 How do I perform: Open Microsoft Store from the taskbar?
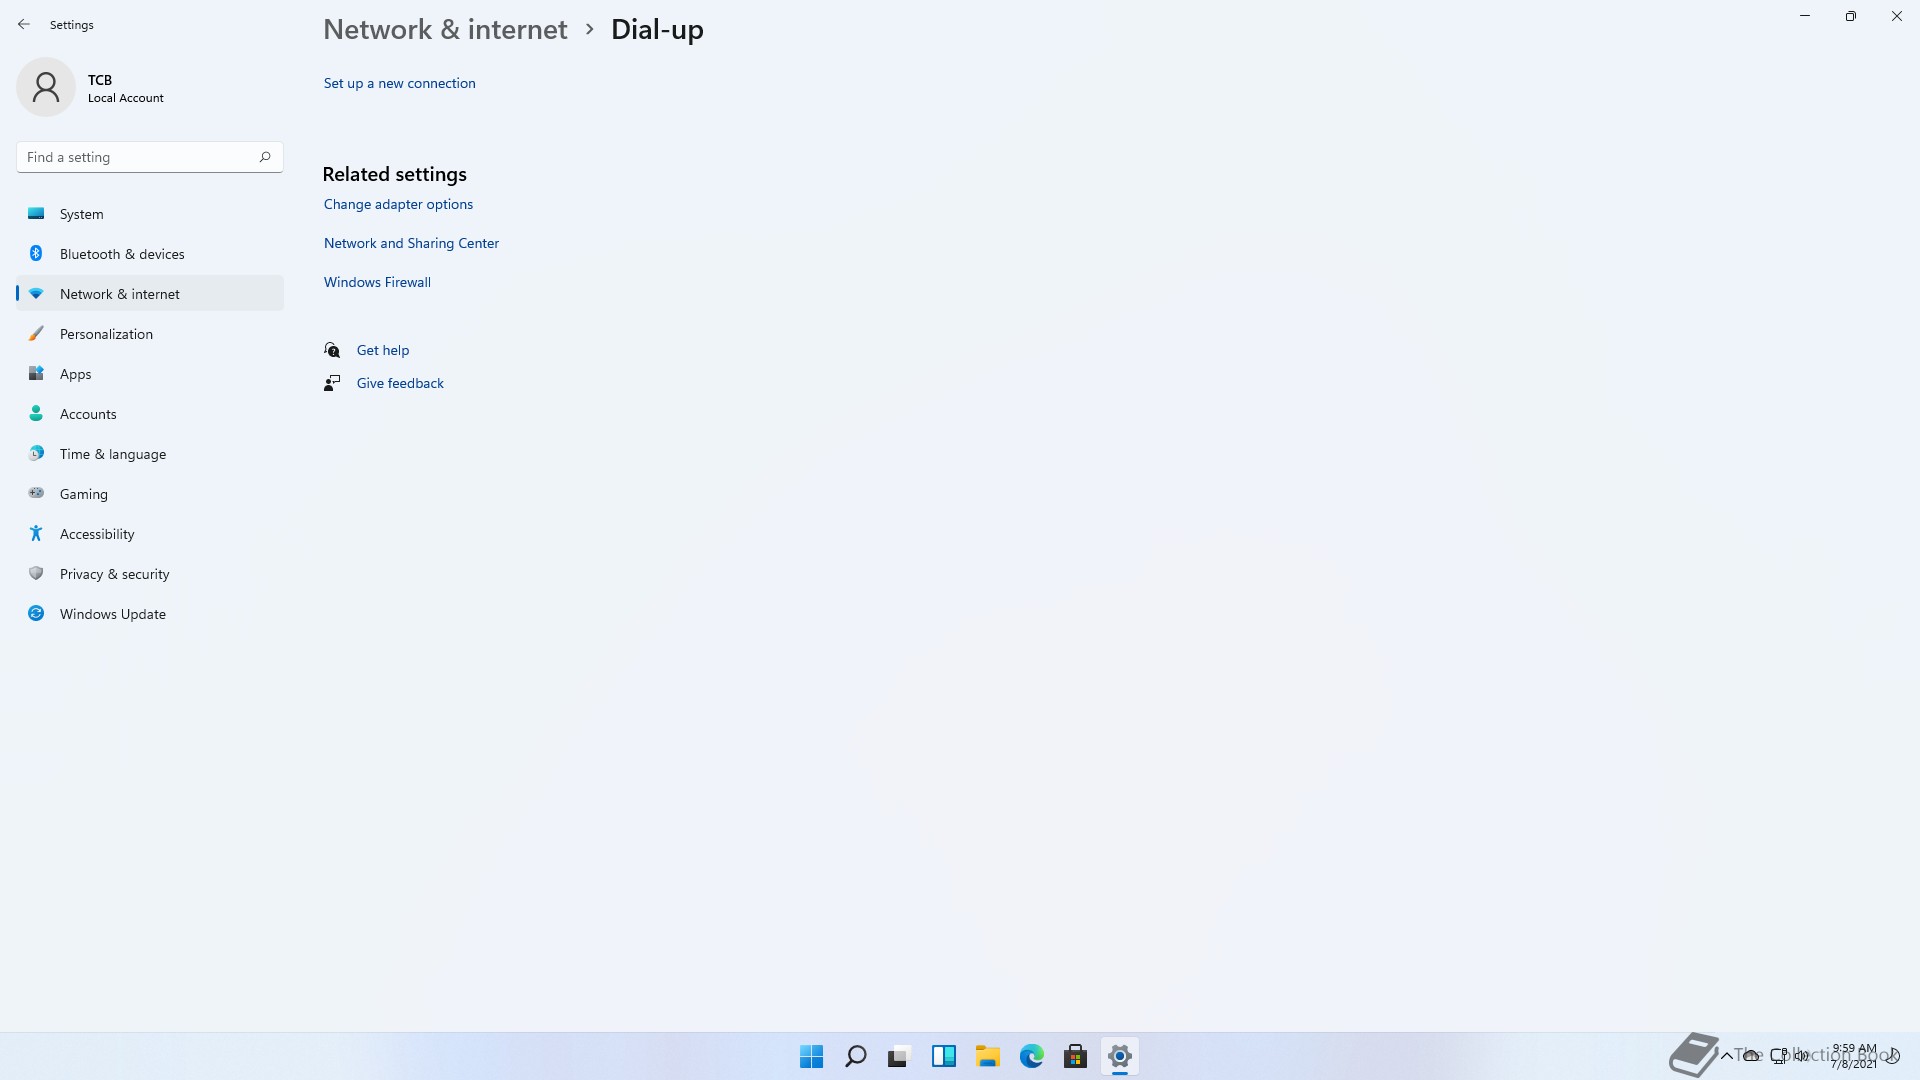pyautogui.click(x=1075, y=1056)
